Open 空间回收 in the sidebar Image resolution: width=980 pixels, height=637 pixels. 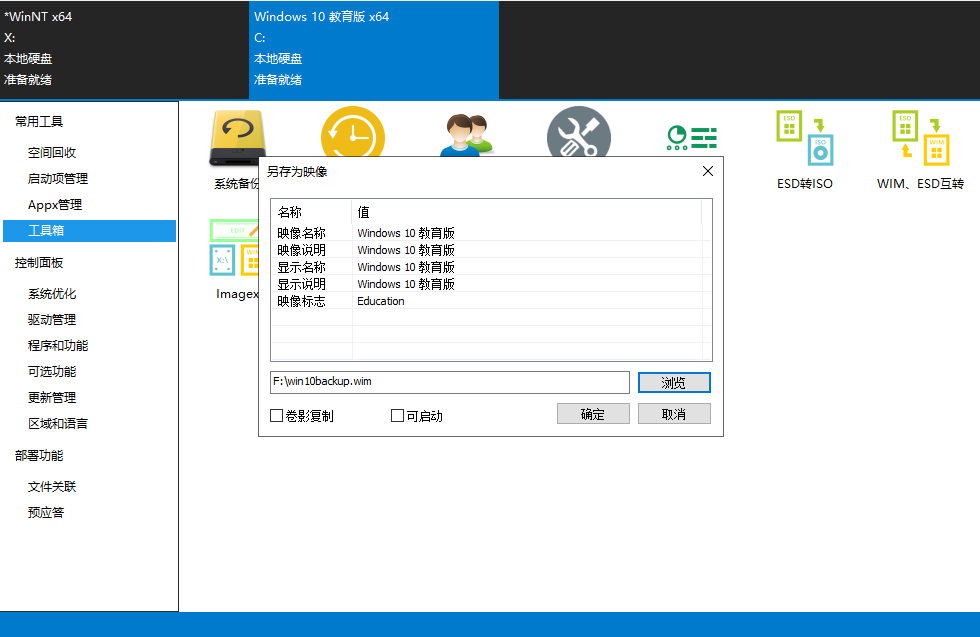(52, 153)
